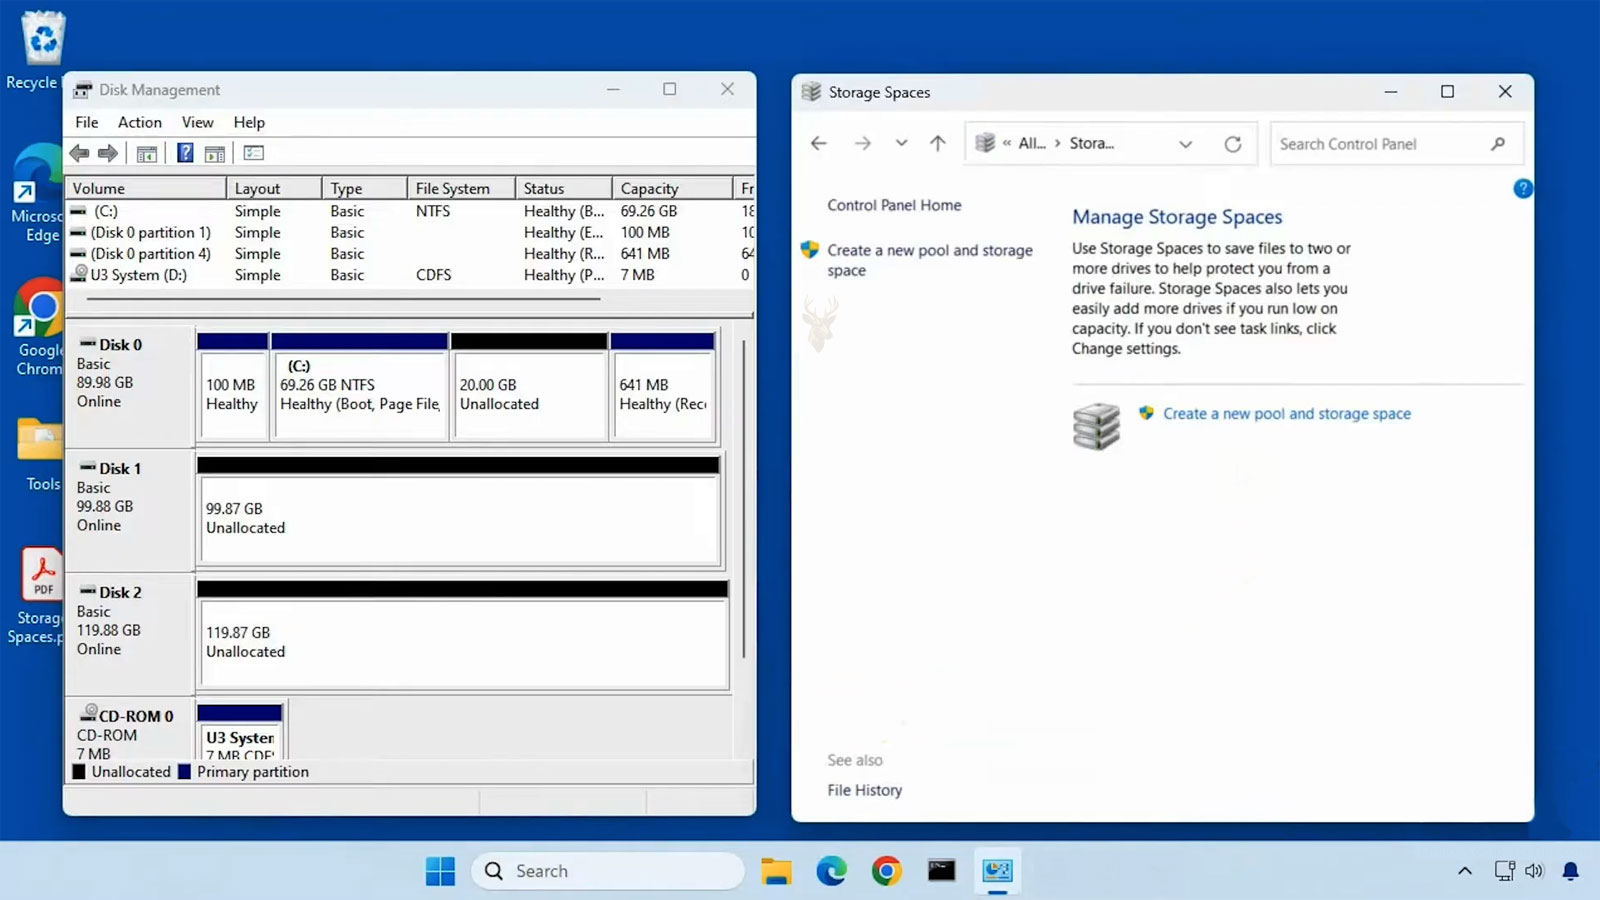This screenshot has height=900, width=1600.
Task: Click the Show/Hide Console Tree toolbar icon
Action: (147, 153)
